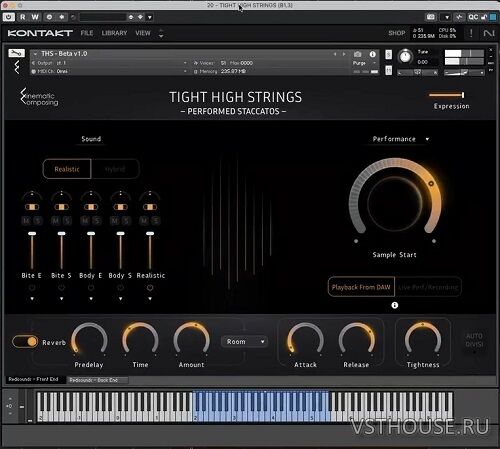The height and width of the screenshot is (449, 500).
Task: Click the NI logo icon
Action: [x=489, y=33]
